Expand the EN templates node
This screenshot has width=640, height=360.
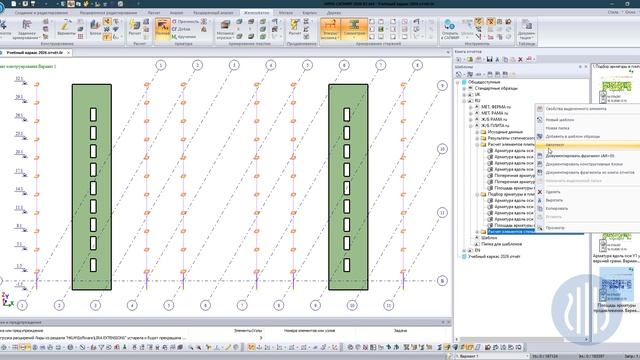click(464, 250)
